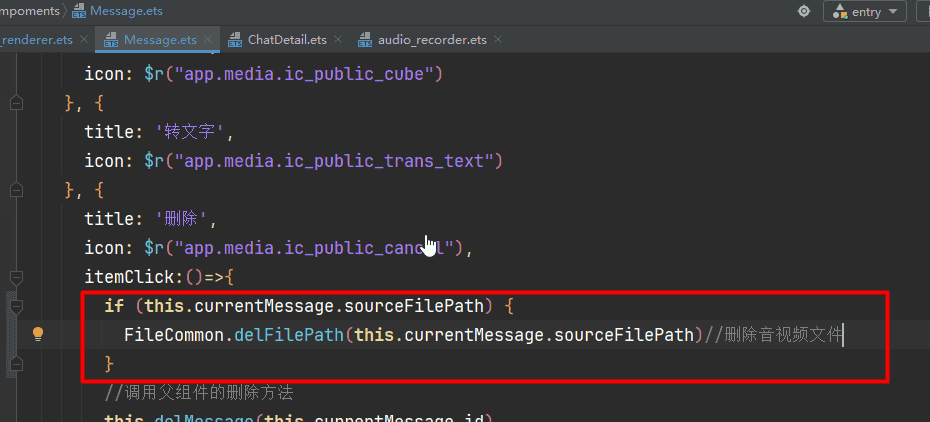Collapse the if sourceFilePath block

[16, 306]
